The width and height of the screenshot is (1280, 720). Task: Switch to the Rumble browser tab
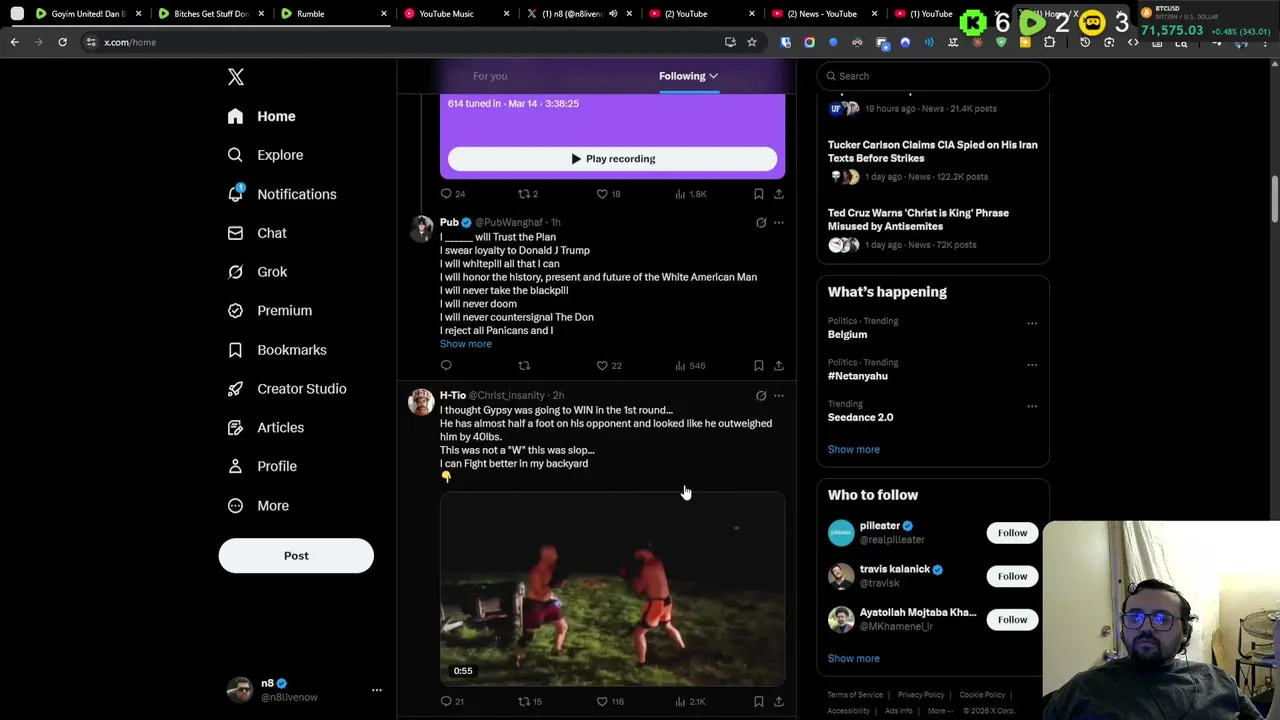(332, 14)
